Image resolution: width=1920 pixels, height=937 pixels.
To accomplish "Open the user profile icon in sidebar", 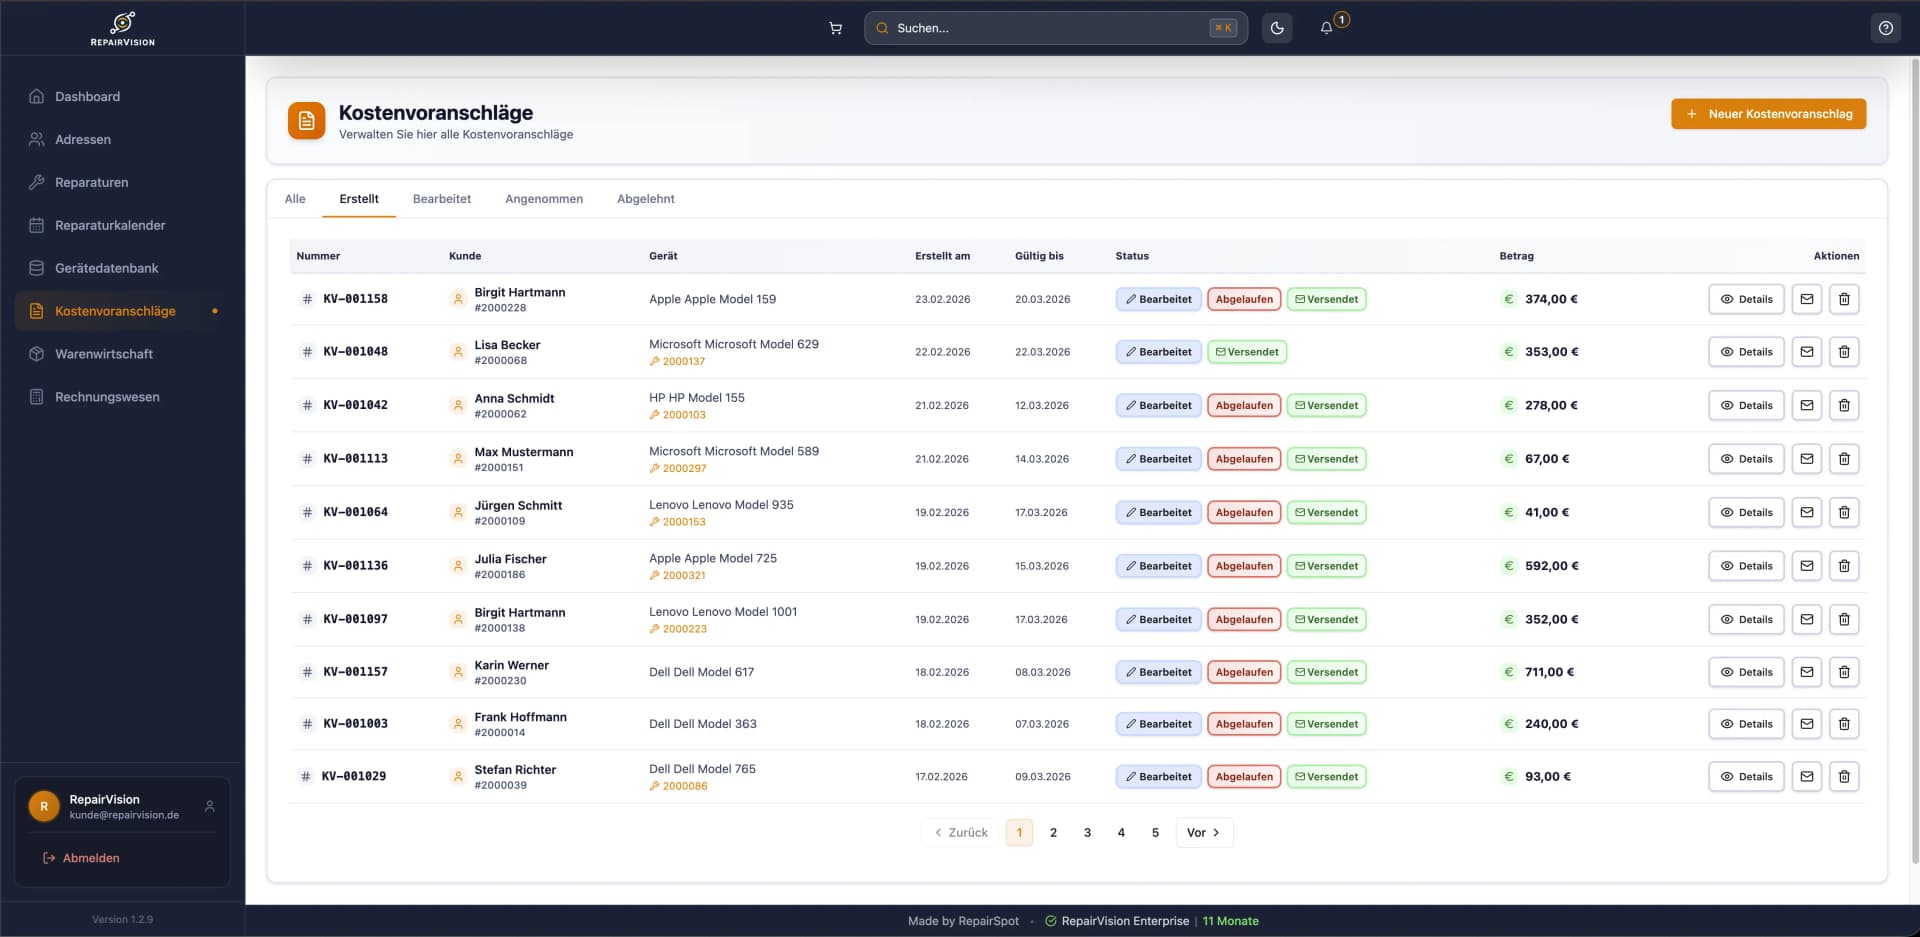I will (210, 806).
